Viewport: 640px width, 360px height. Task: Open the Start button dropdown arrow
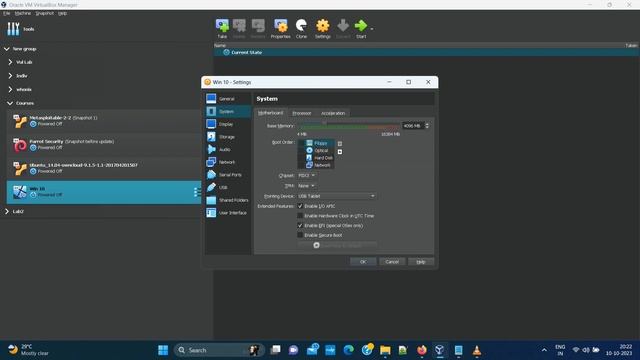coord(371,29)
